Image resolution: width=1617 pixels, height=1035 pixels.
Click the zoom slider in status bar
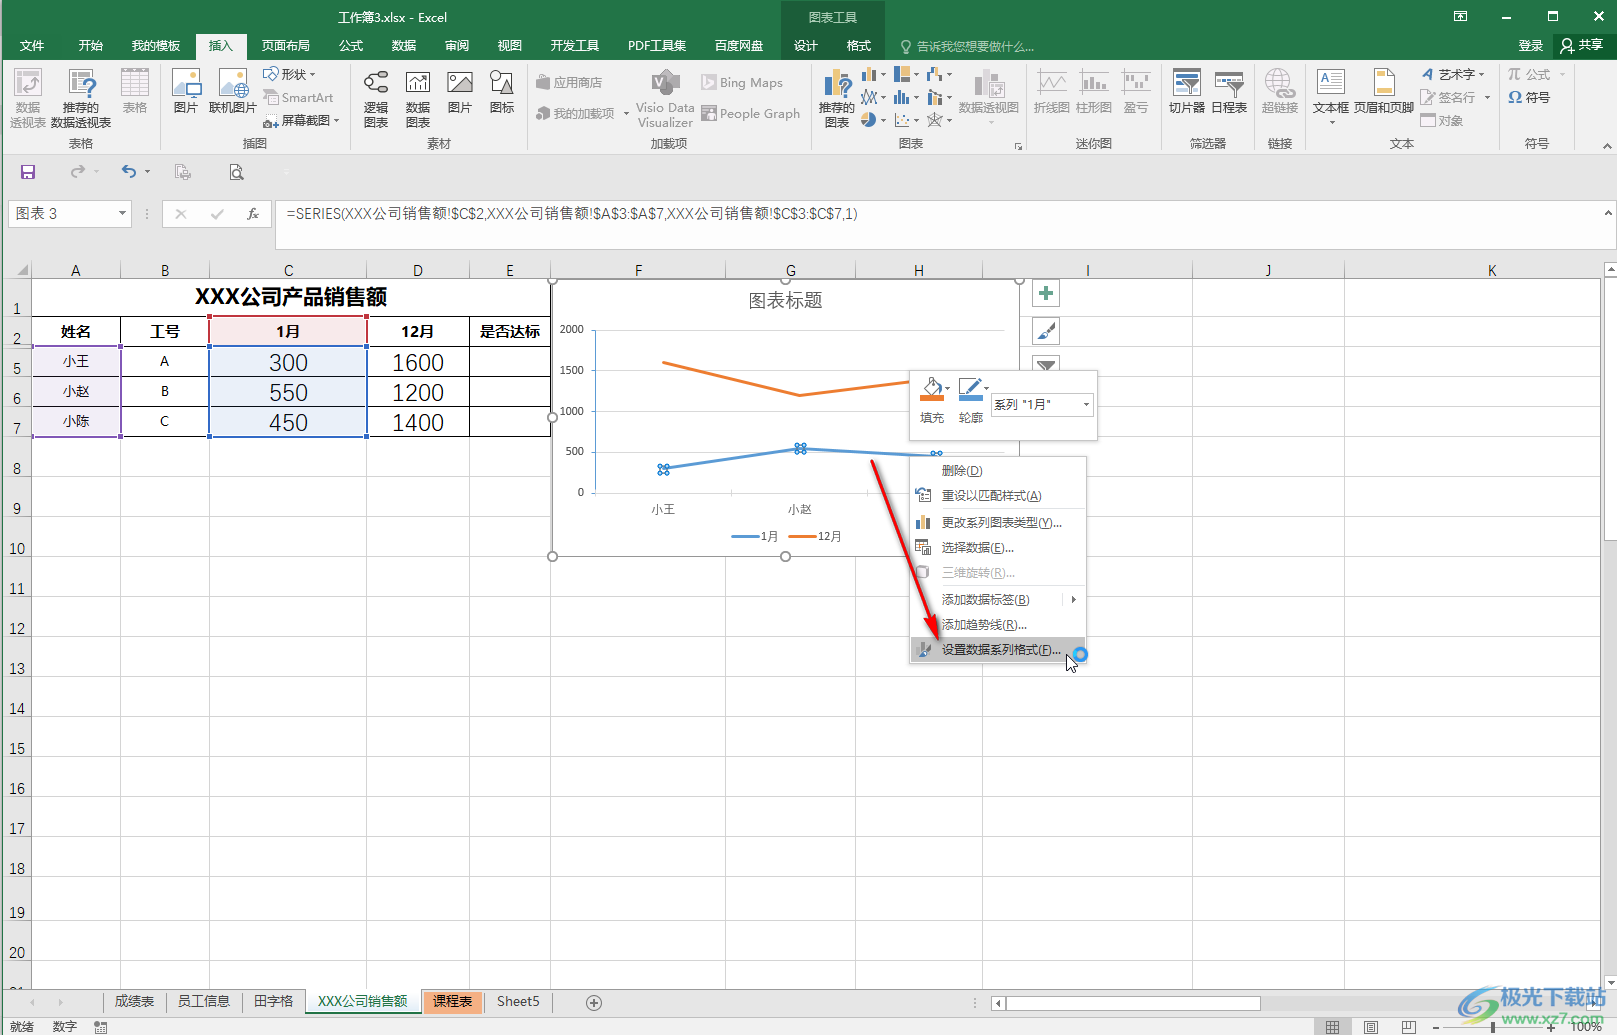pyautogui.click(x=1492, y=1027)
